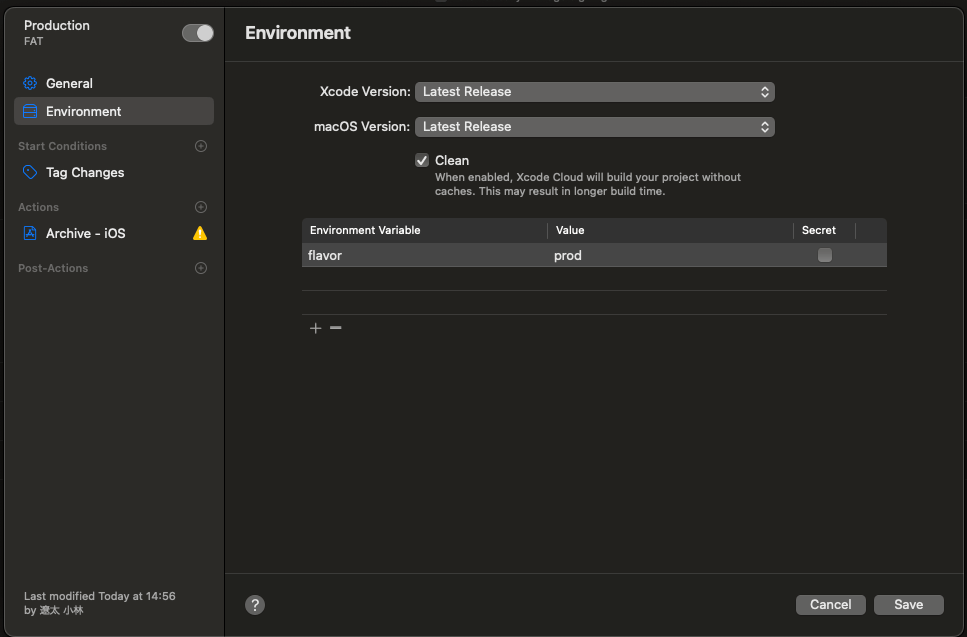Toggle the Secret checkbox for flavor
This screenshot has height=637, width=967.
[825, 255]
